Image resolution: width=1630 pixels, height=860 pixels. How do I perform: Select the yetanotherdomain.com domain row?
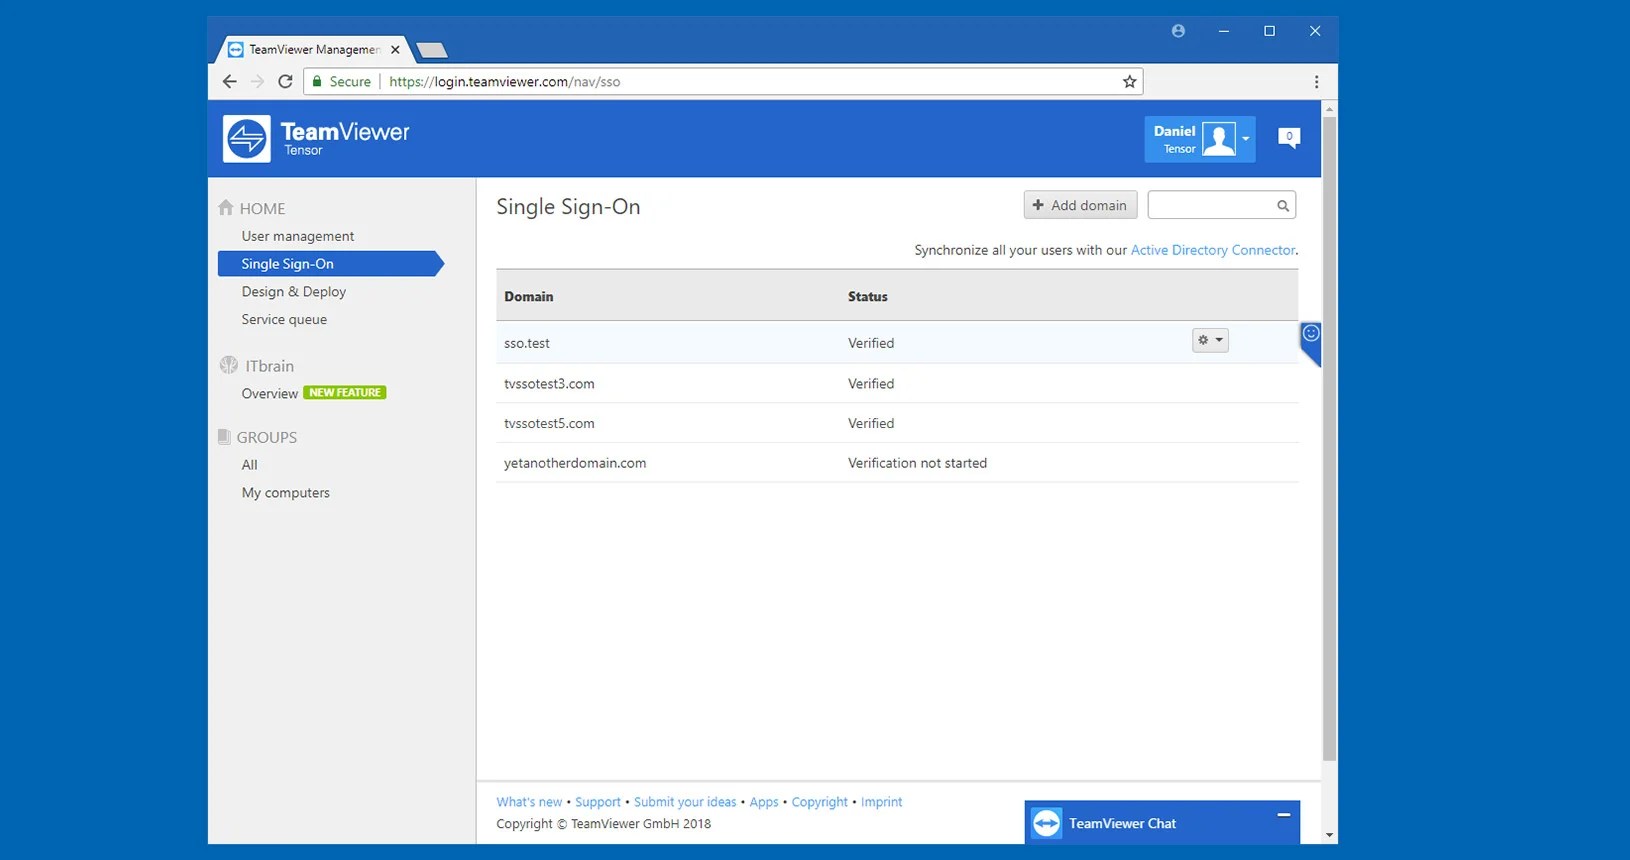pos(897,463)
